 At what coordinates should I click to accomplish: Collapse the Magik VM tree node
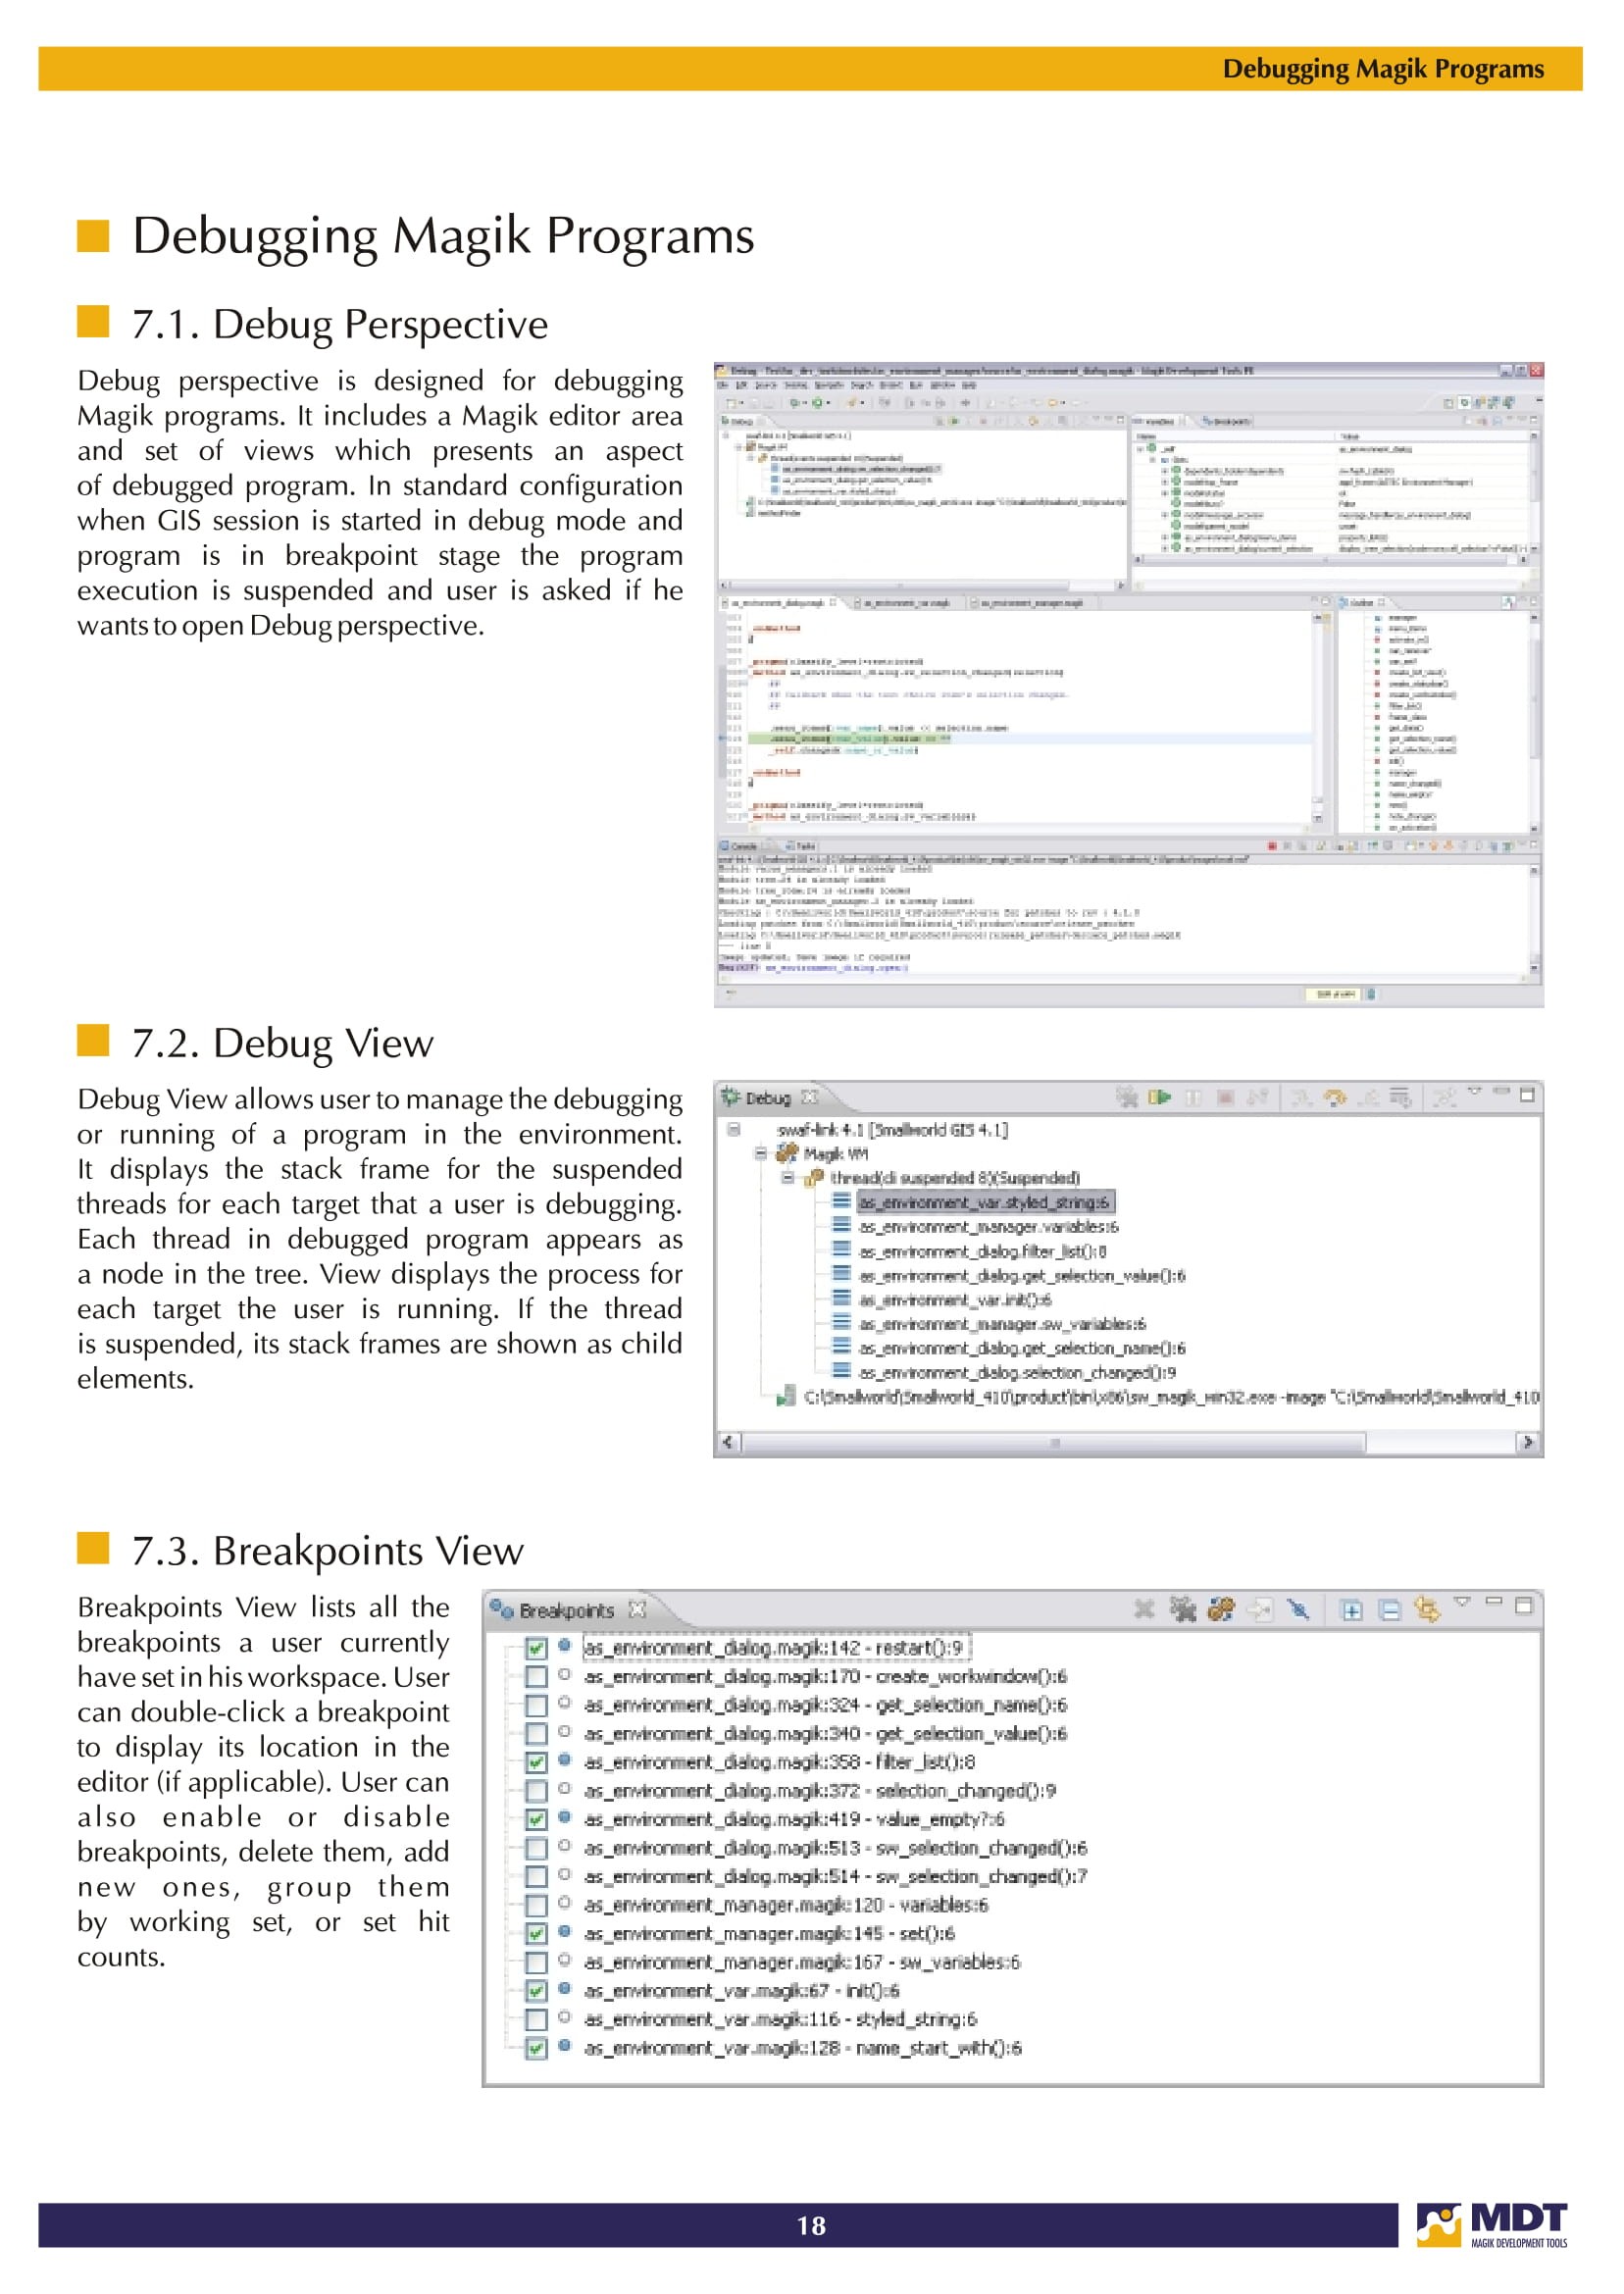coord(761,1153)
